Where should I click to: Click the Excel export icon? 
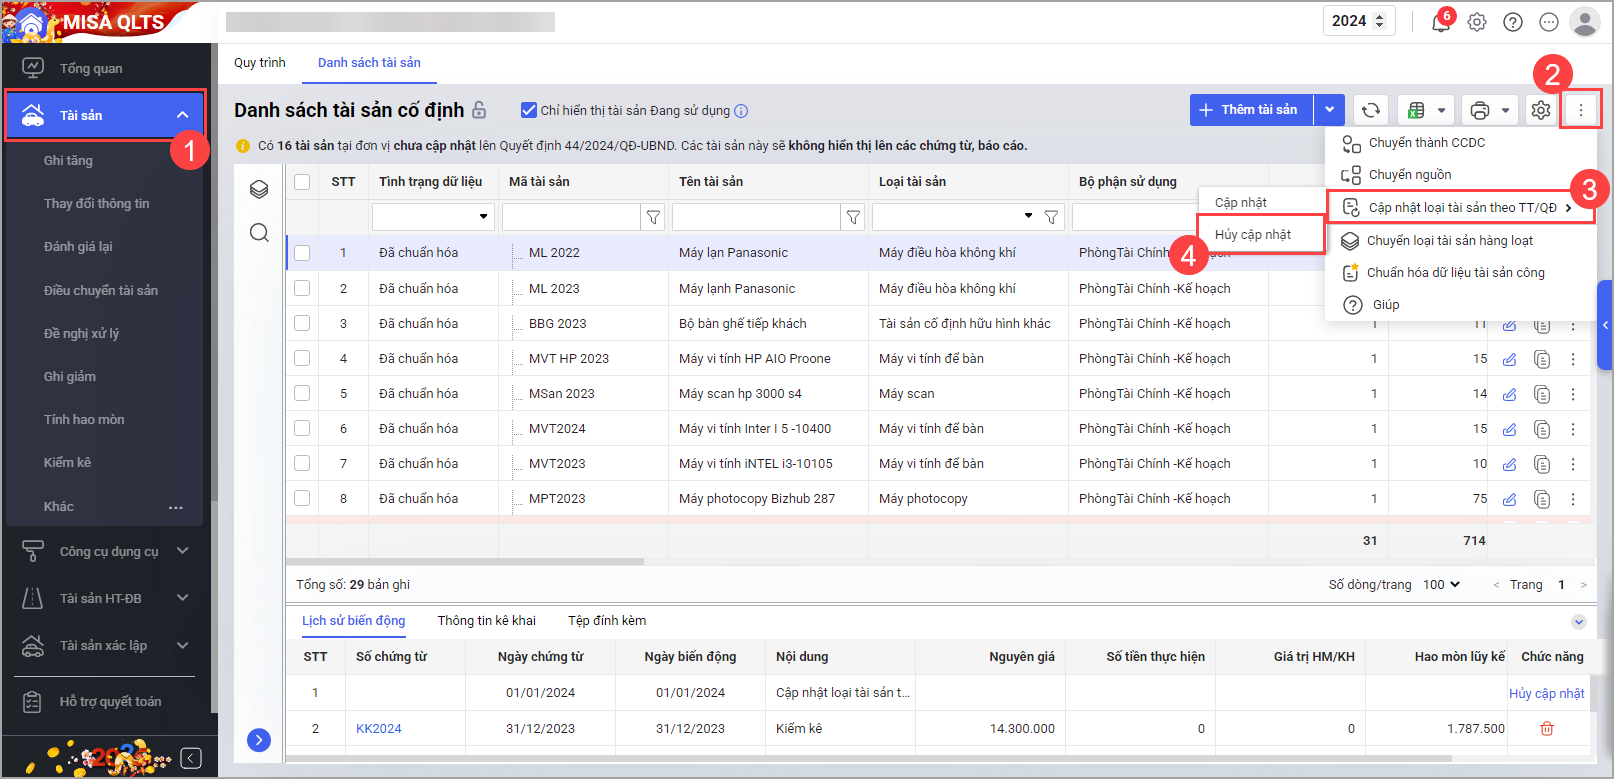[1416, 110]
